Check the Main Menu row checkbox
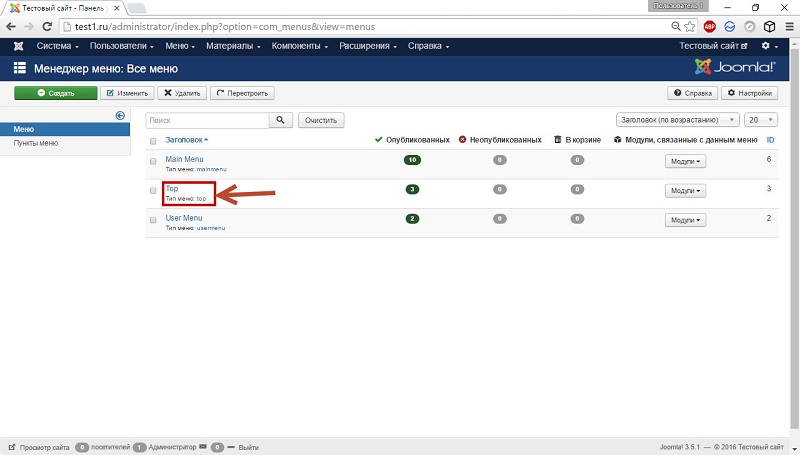 [x=153, y=161]
